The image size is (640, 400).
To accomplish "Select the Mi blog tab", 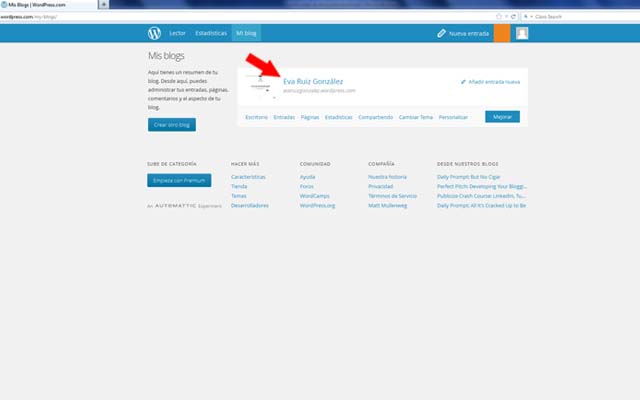I will (246, 33).
